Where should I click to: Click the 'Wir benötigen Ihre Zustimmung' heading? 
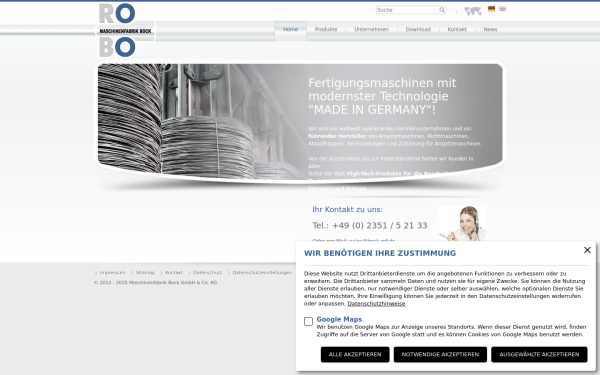click(380, 253)
